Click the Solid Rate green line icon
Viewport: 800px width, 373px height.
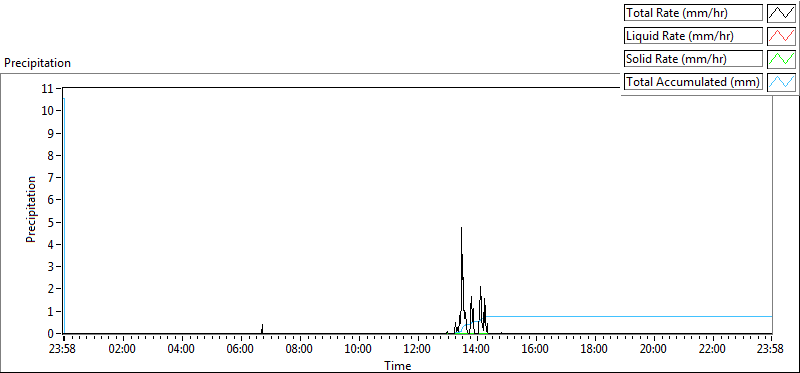pyautogui.click(x=781, y=59)
